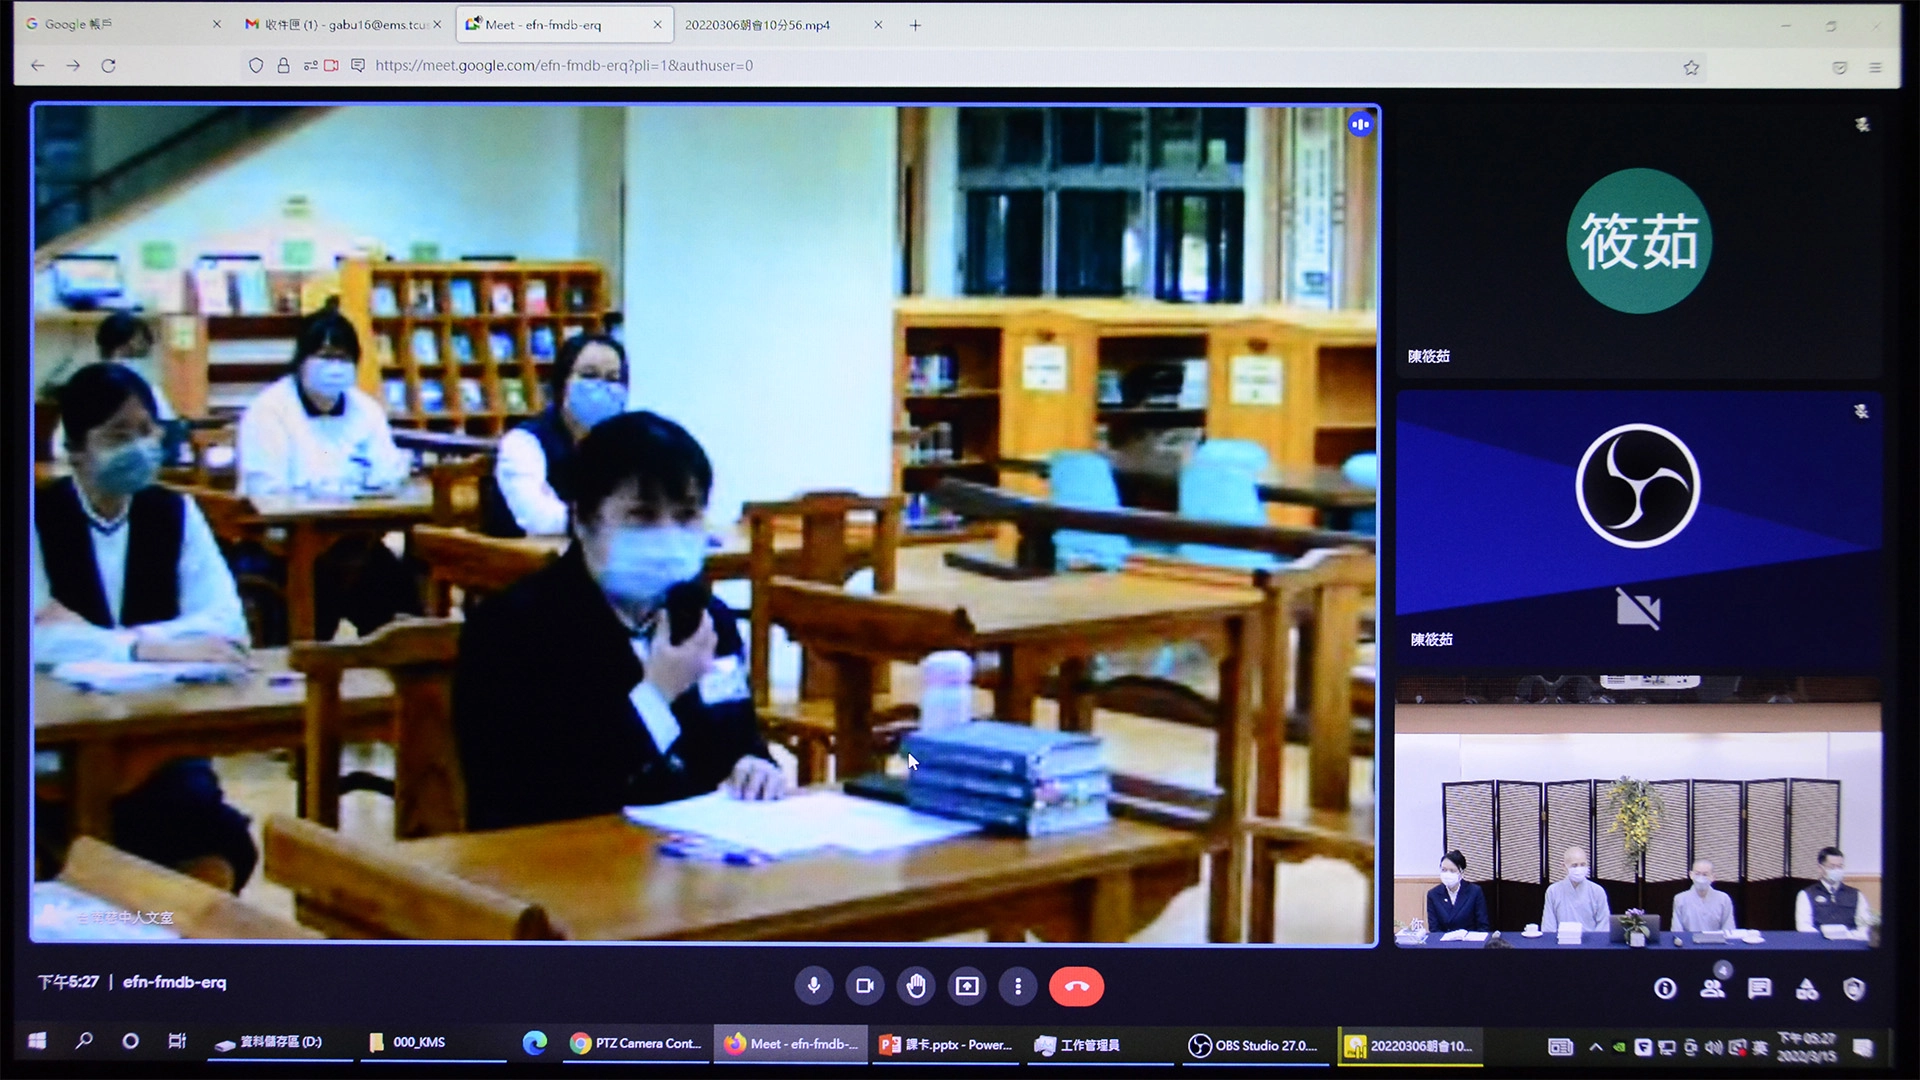
Task: Turn off the camera in Meet
Action: click(865, 986)
